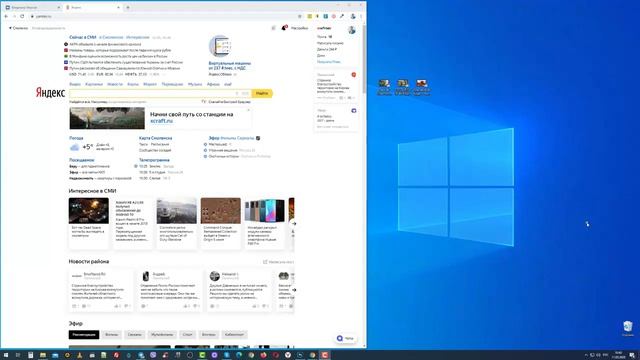Open the browser profile avatar in the toolbar
The image size is (640, 360).
[353, 16]
